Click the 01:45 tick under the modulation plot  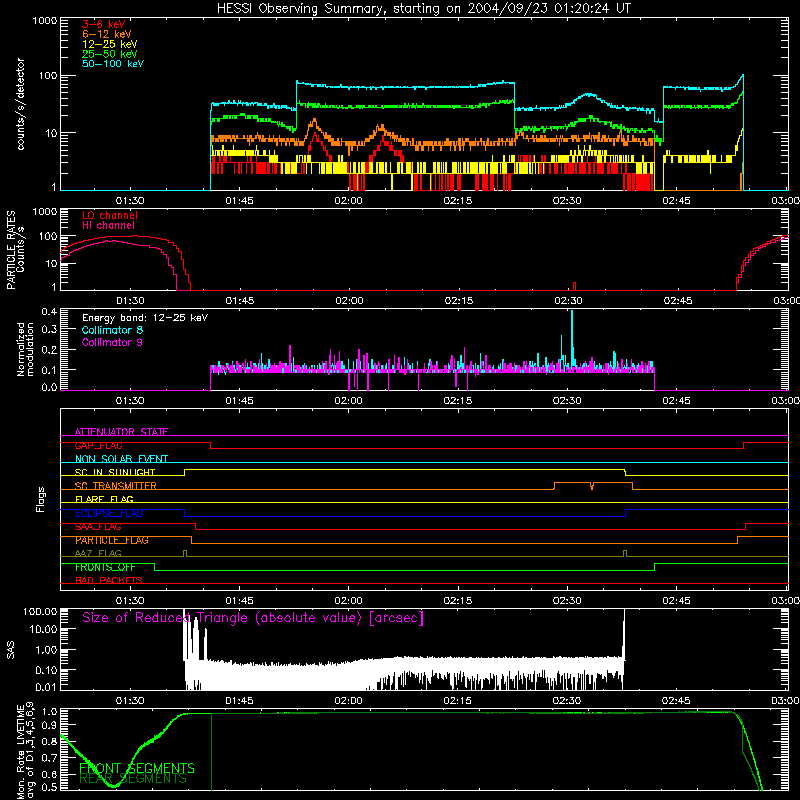coord(239,401)
